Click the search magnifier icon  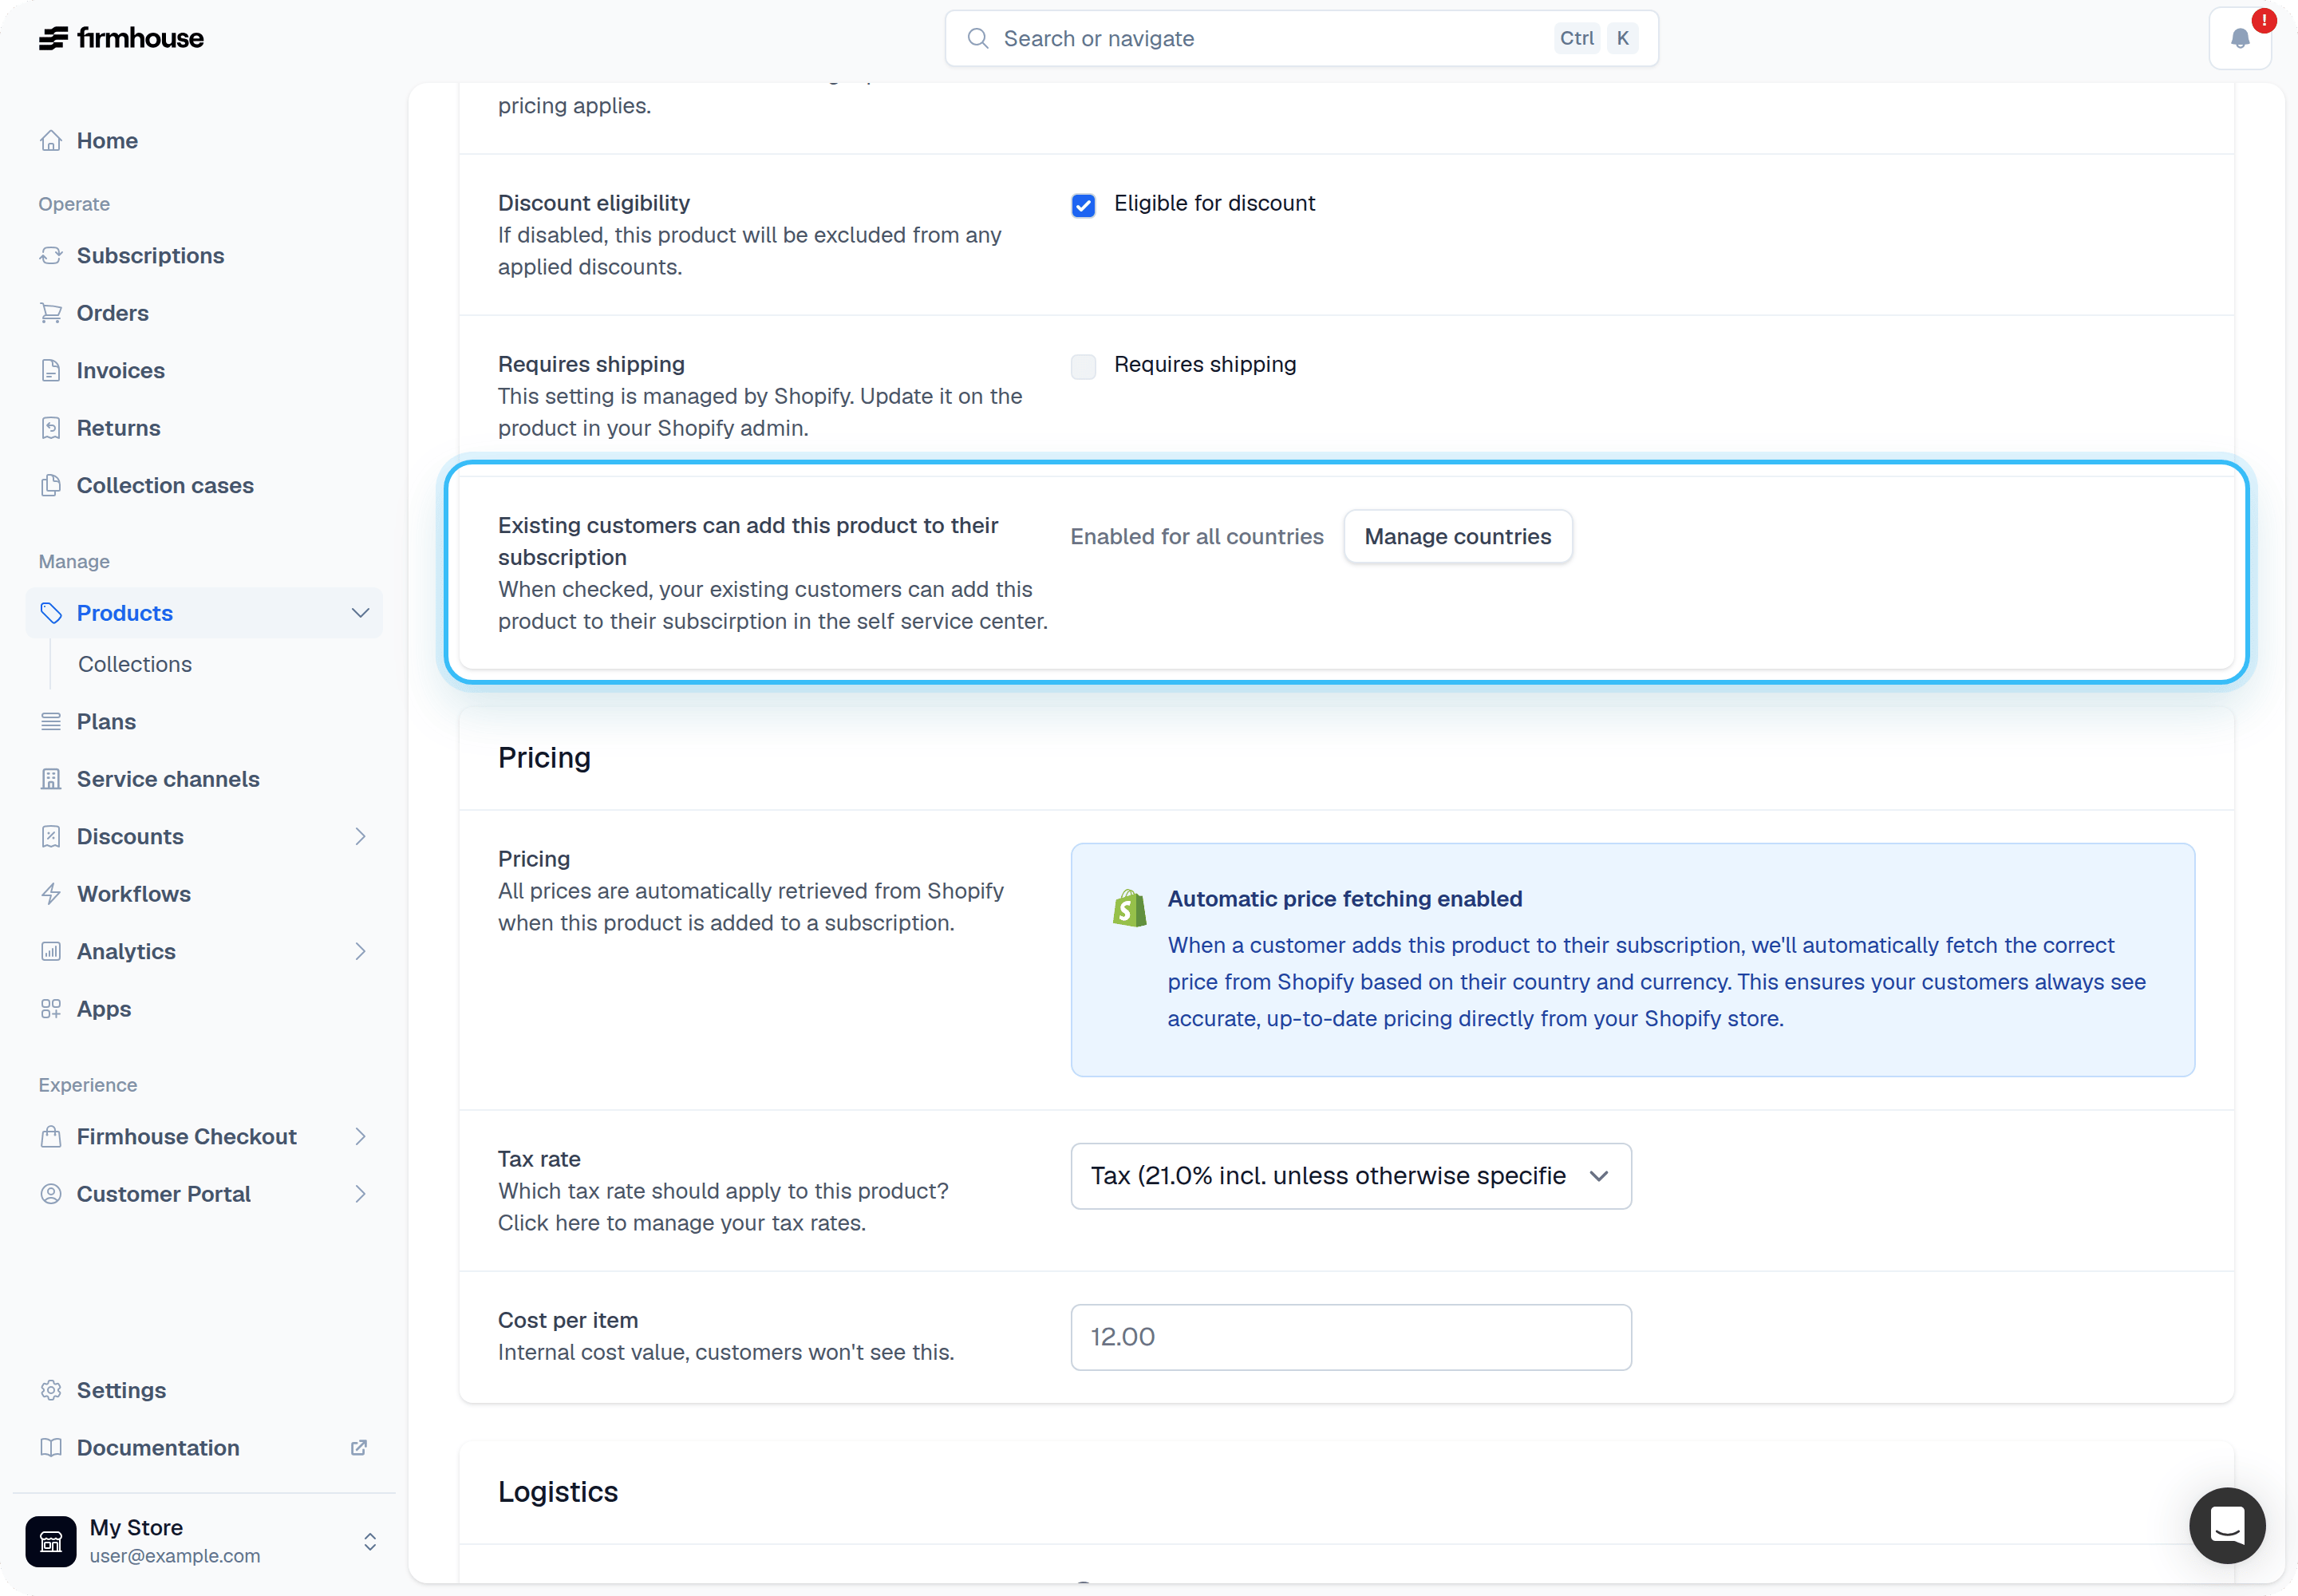978,38
